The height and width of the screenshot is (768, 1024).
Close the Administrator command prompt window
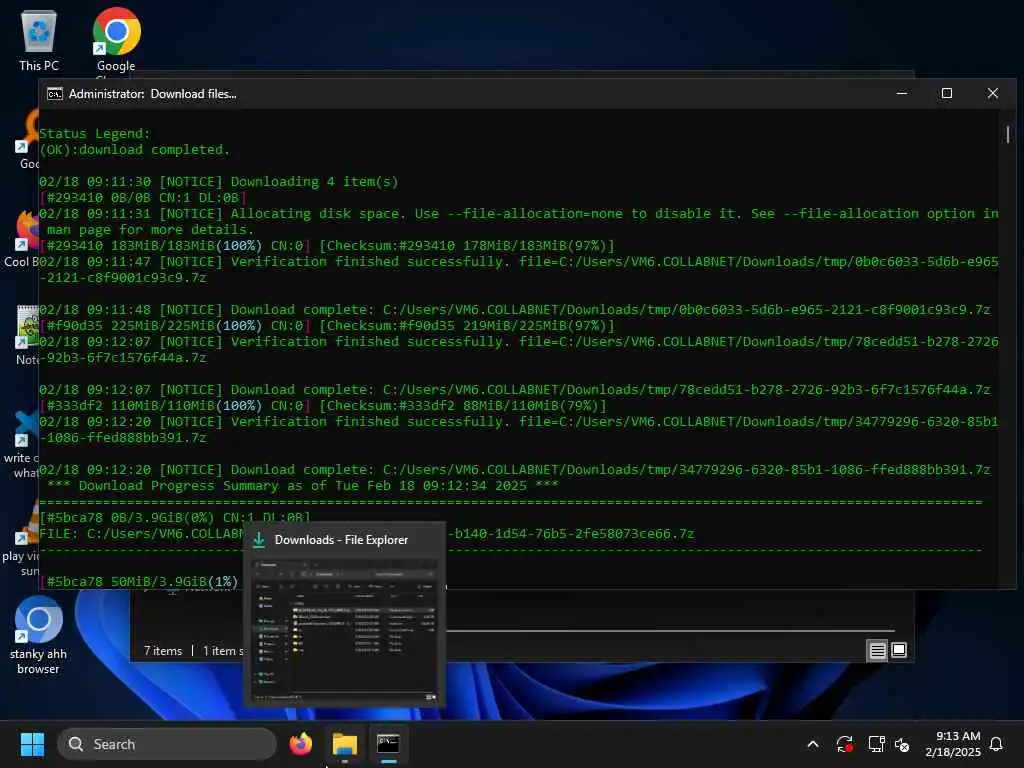pos(993,93)
